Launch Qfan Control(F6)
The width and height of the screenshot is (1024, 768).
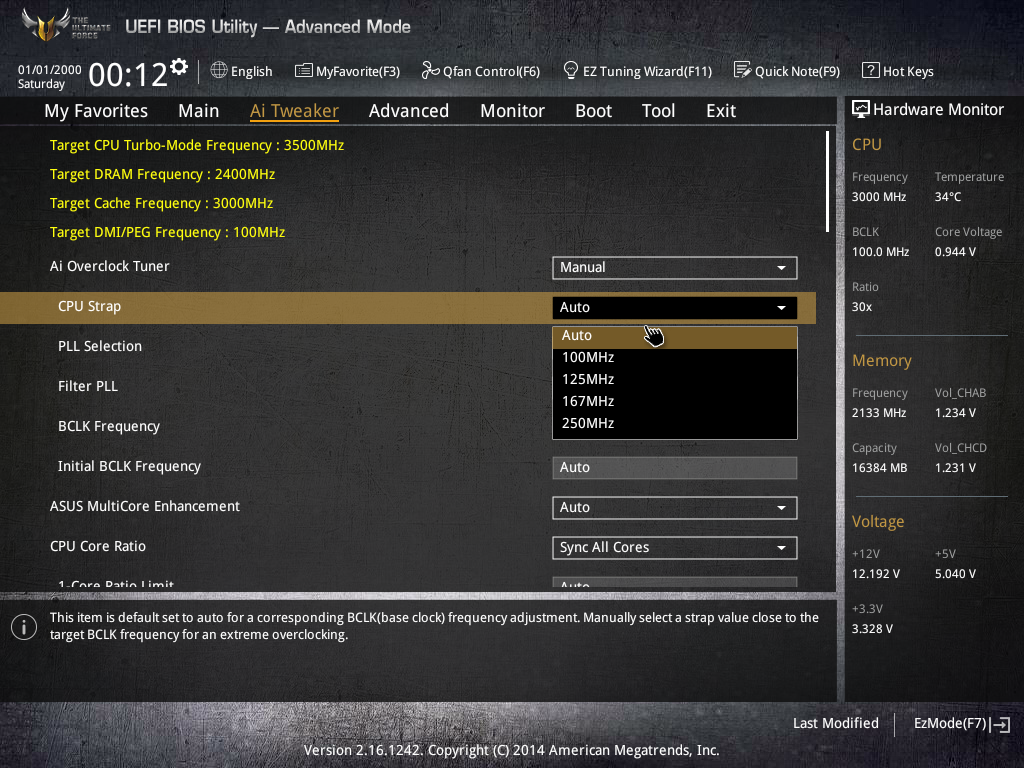coord(481,71)
